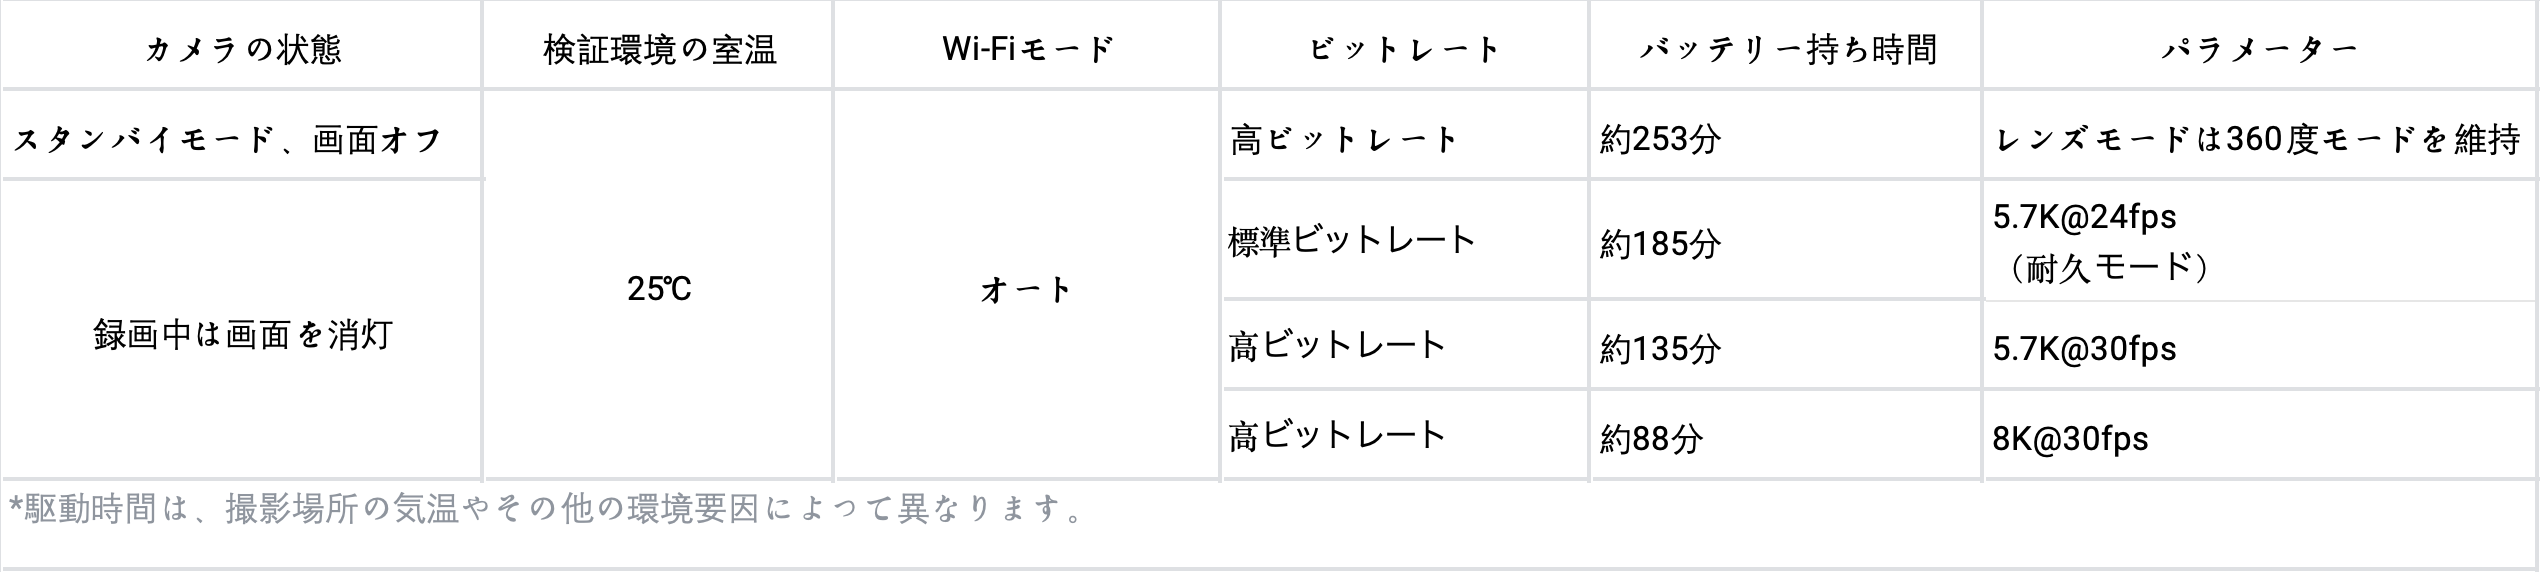Viewport: 2540px width, 572px height.
Task: Select the レンズモードは360度モードを維持 cell
Action: [x=2257, y=139]
